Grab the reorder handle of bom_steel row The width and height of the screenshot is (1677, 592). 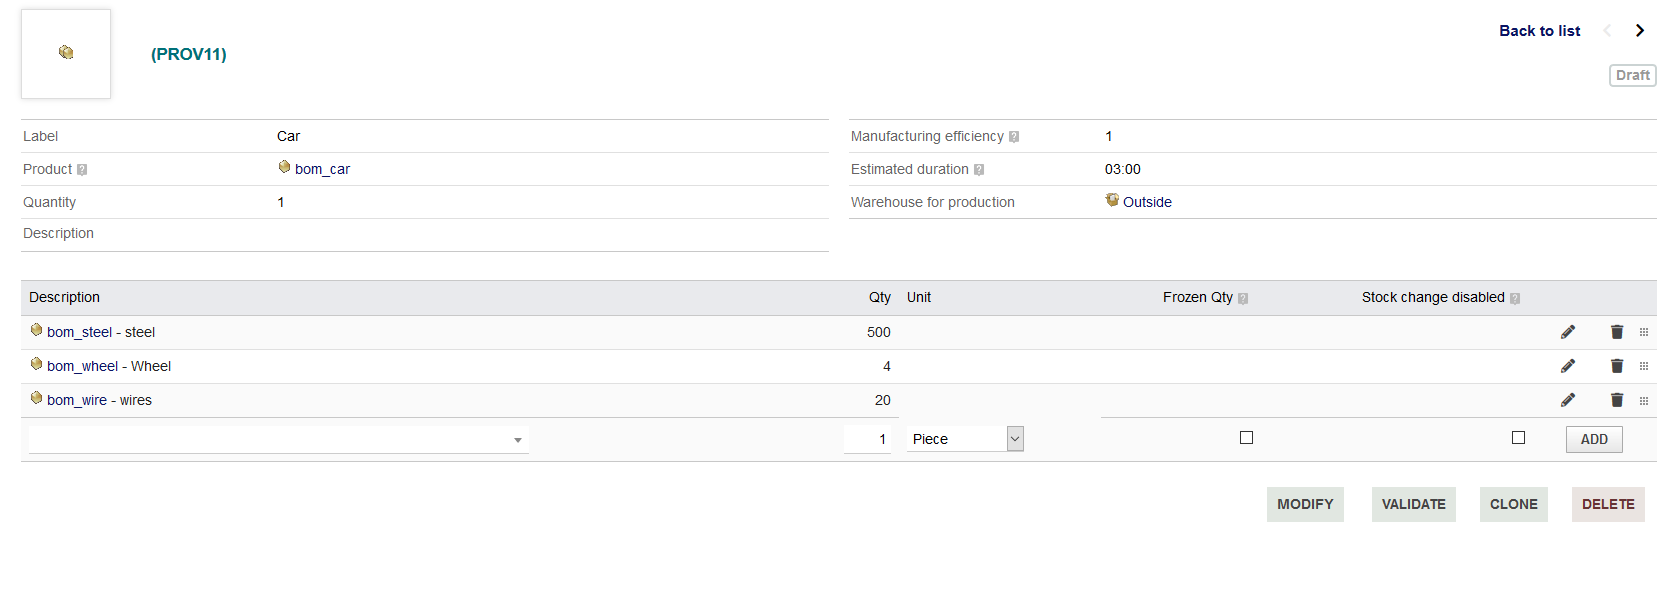[1644, 332]
